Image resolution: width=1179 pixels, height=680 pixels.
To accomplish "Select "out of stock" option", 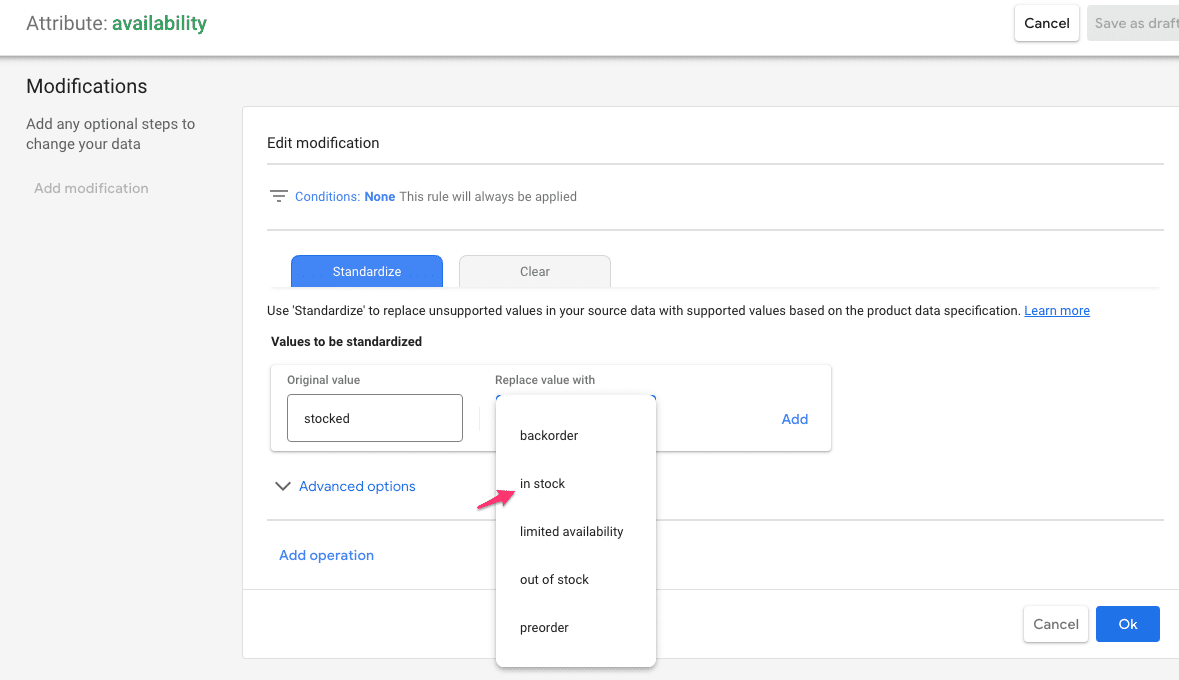I will point(554,579).
